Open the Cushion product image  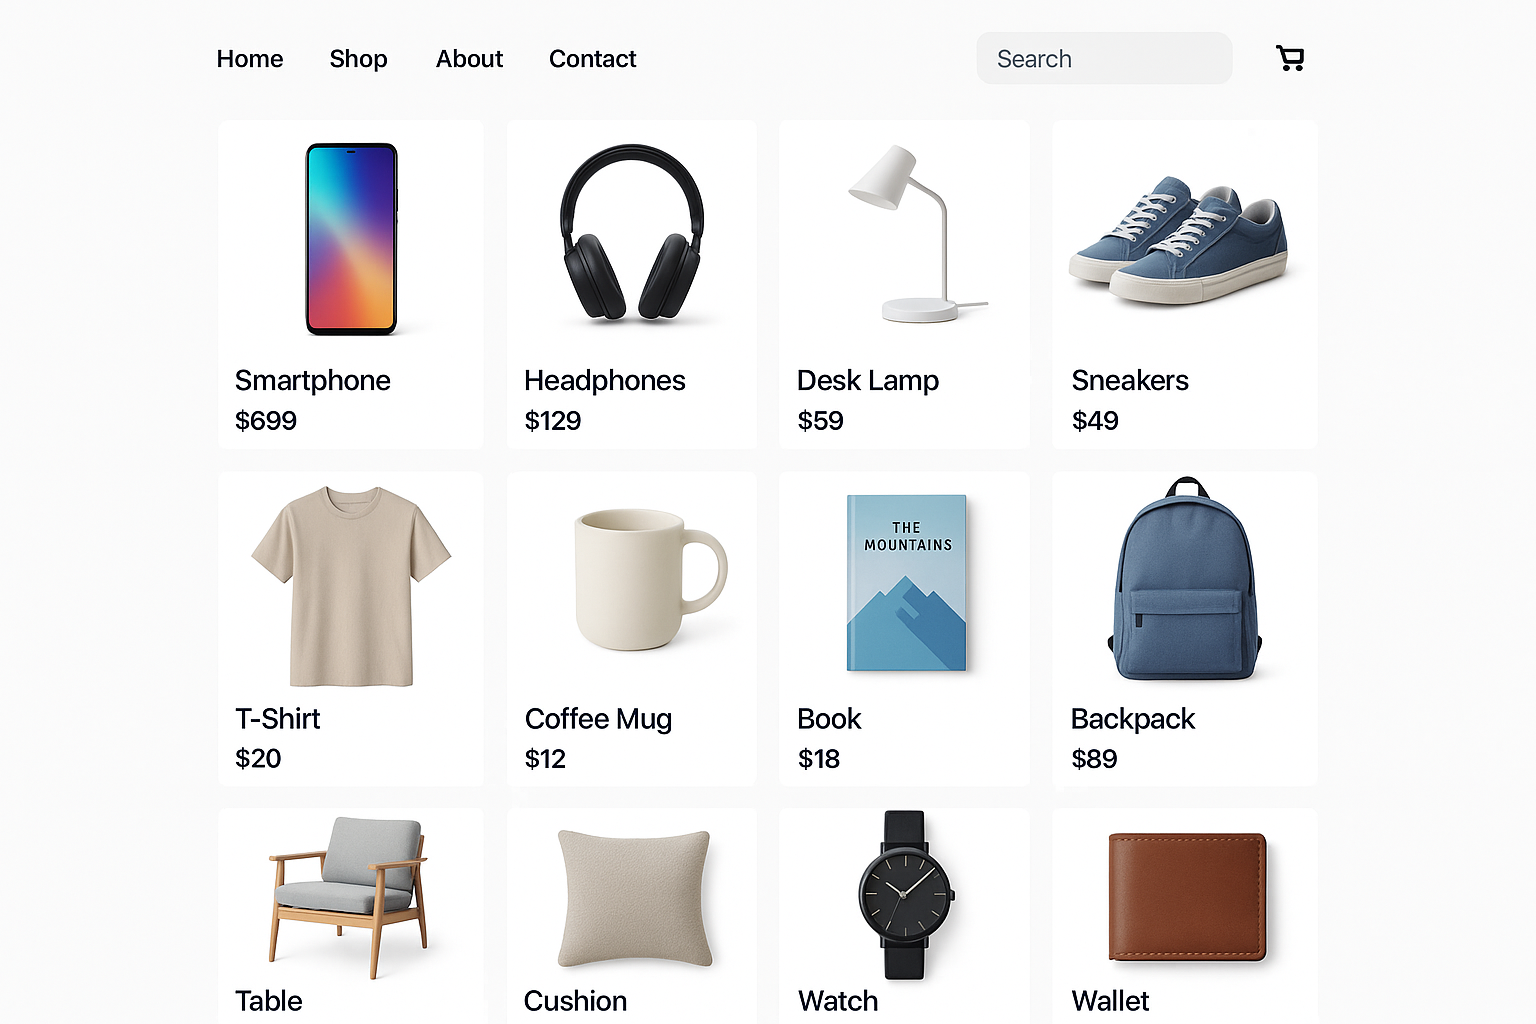pyautogui.click(x=635, y=898)
